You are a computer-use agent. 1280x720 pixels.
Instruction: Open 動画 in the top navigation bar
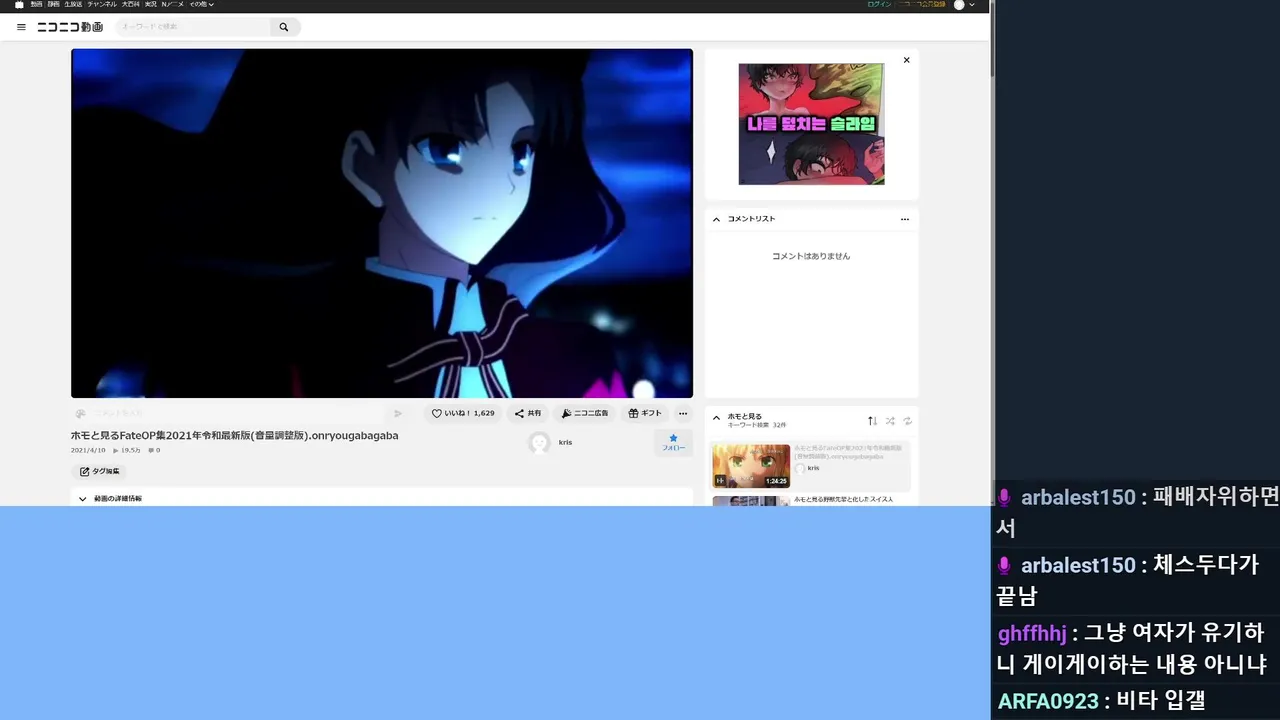(37, 5)
